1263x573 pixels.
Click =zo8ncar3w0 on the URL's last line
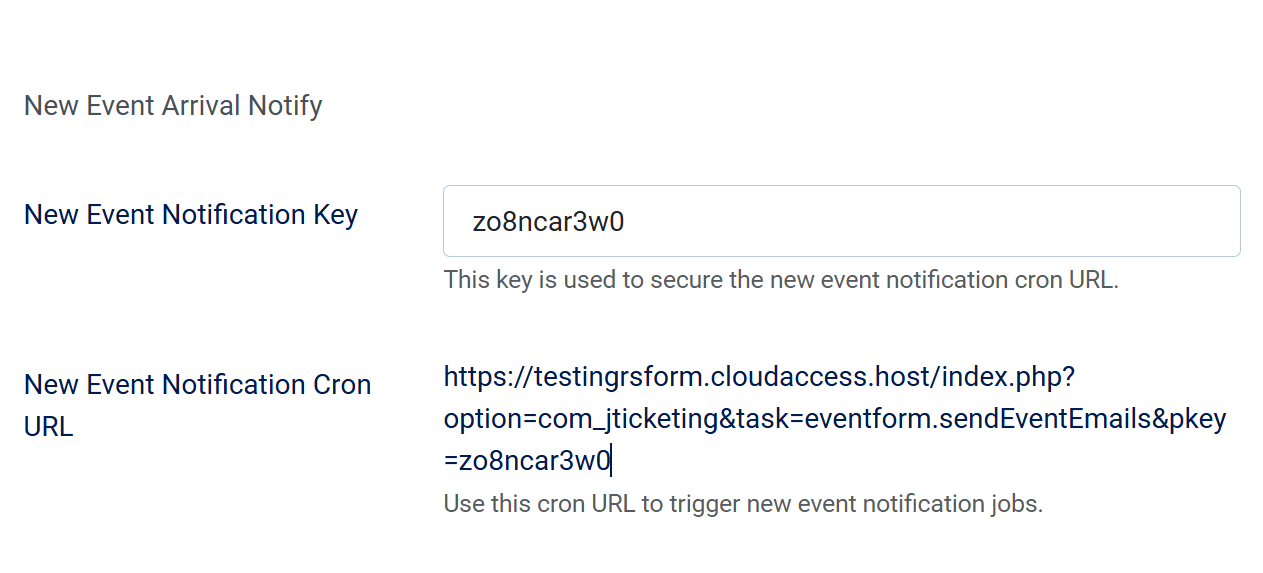click(x=527, y=462)
